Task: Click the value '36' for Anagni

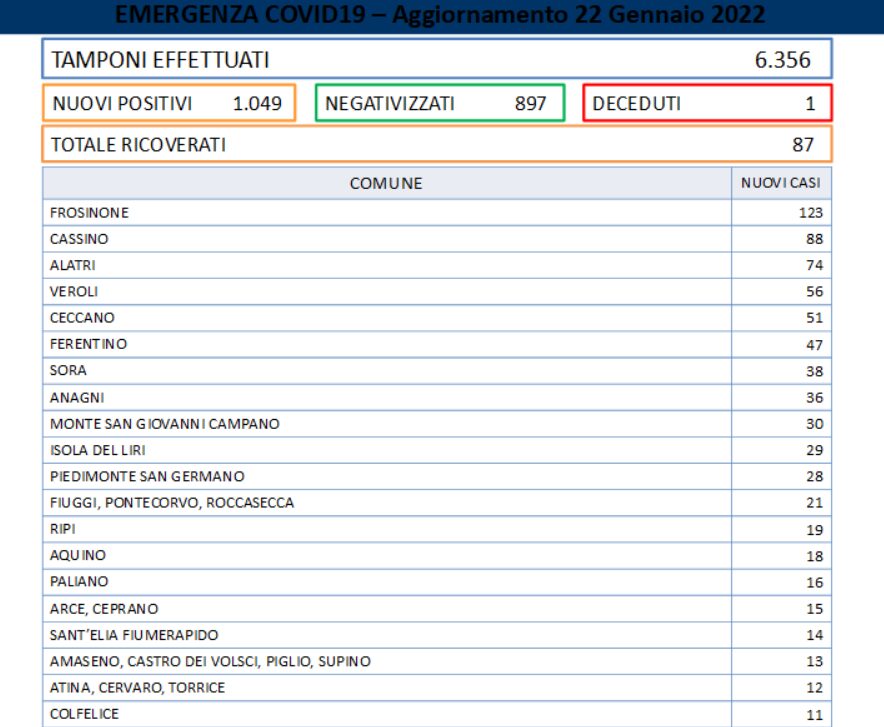Action: pyautogui.click(x=815, y=397)
